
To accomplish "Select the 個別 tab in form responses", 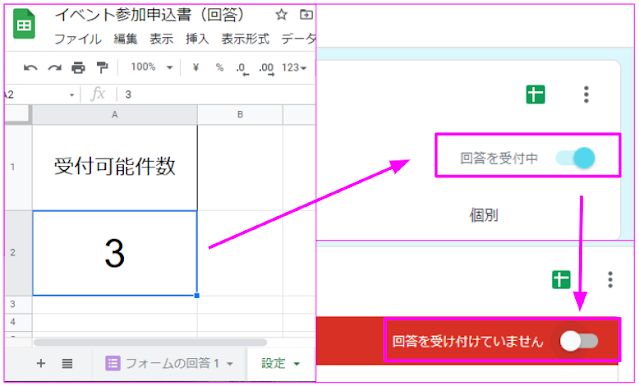I will (484, 215).
